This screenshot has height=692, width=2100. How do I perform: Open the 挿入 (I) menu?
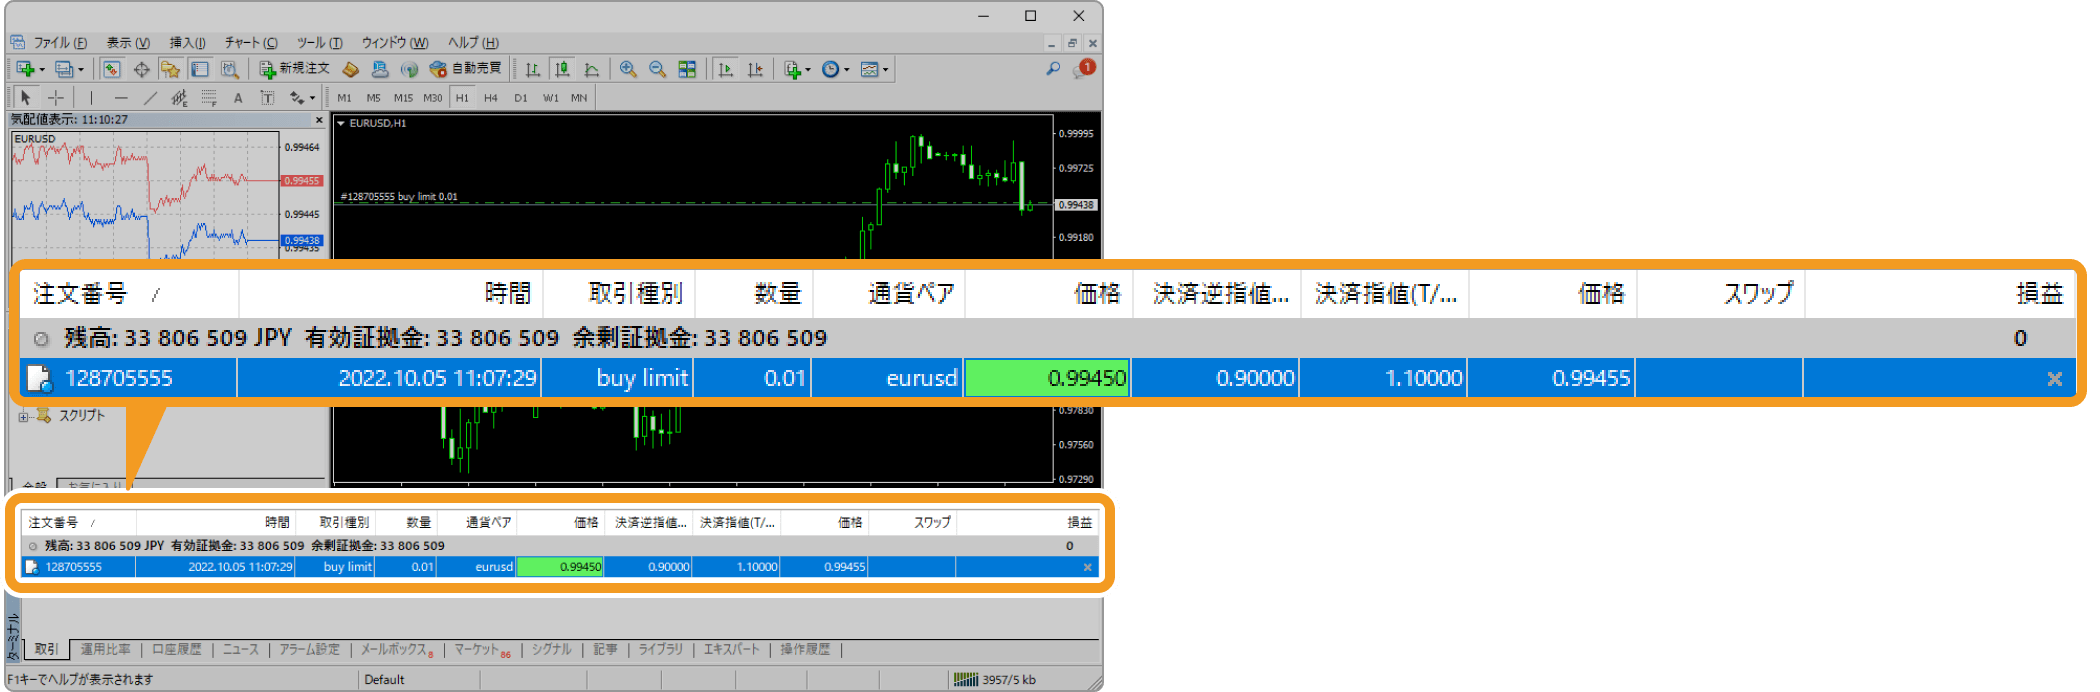coord(187,42)
